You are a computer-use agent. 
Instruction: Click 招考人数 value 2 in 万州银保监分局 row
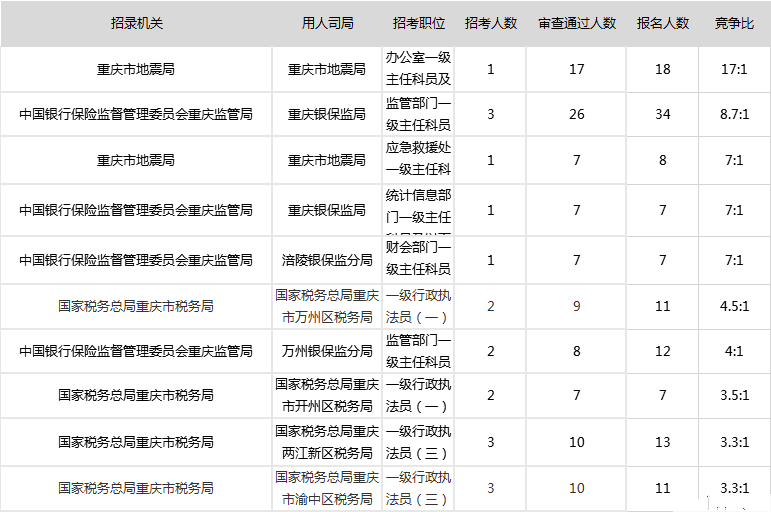pos(491,351)
